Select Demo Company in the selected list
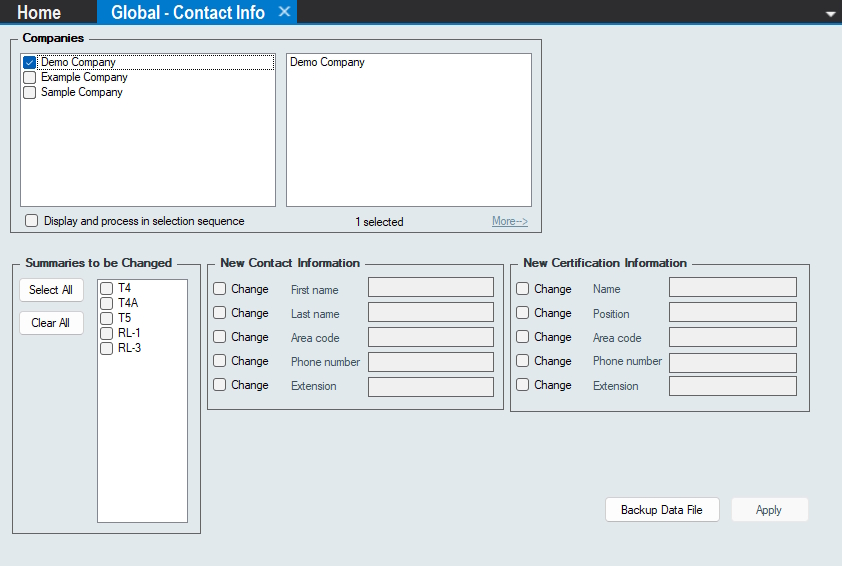Viewport: 842px width, 566px height. click(x=328, y=62)
